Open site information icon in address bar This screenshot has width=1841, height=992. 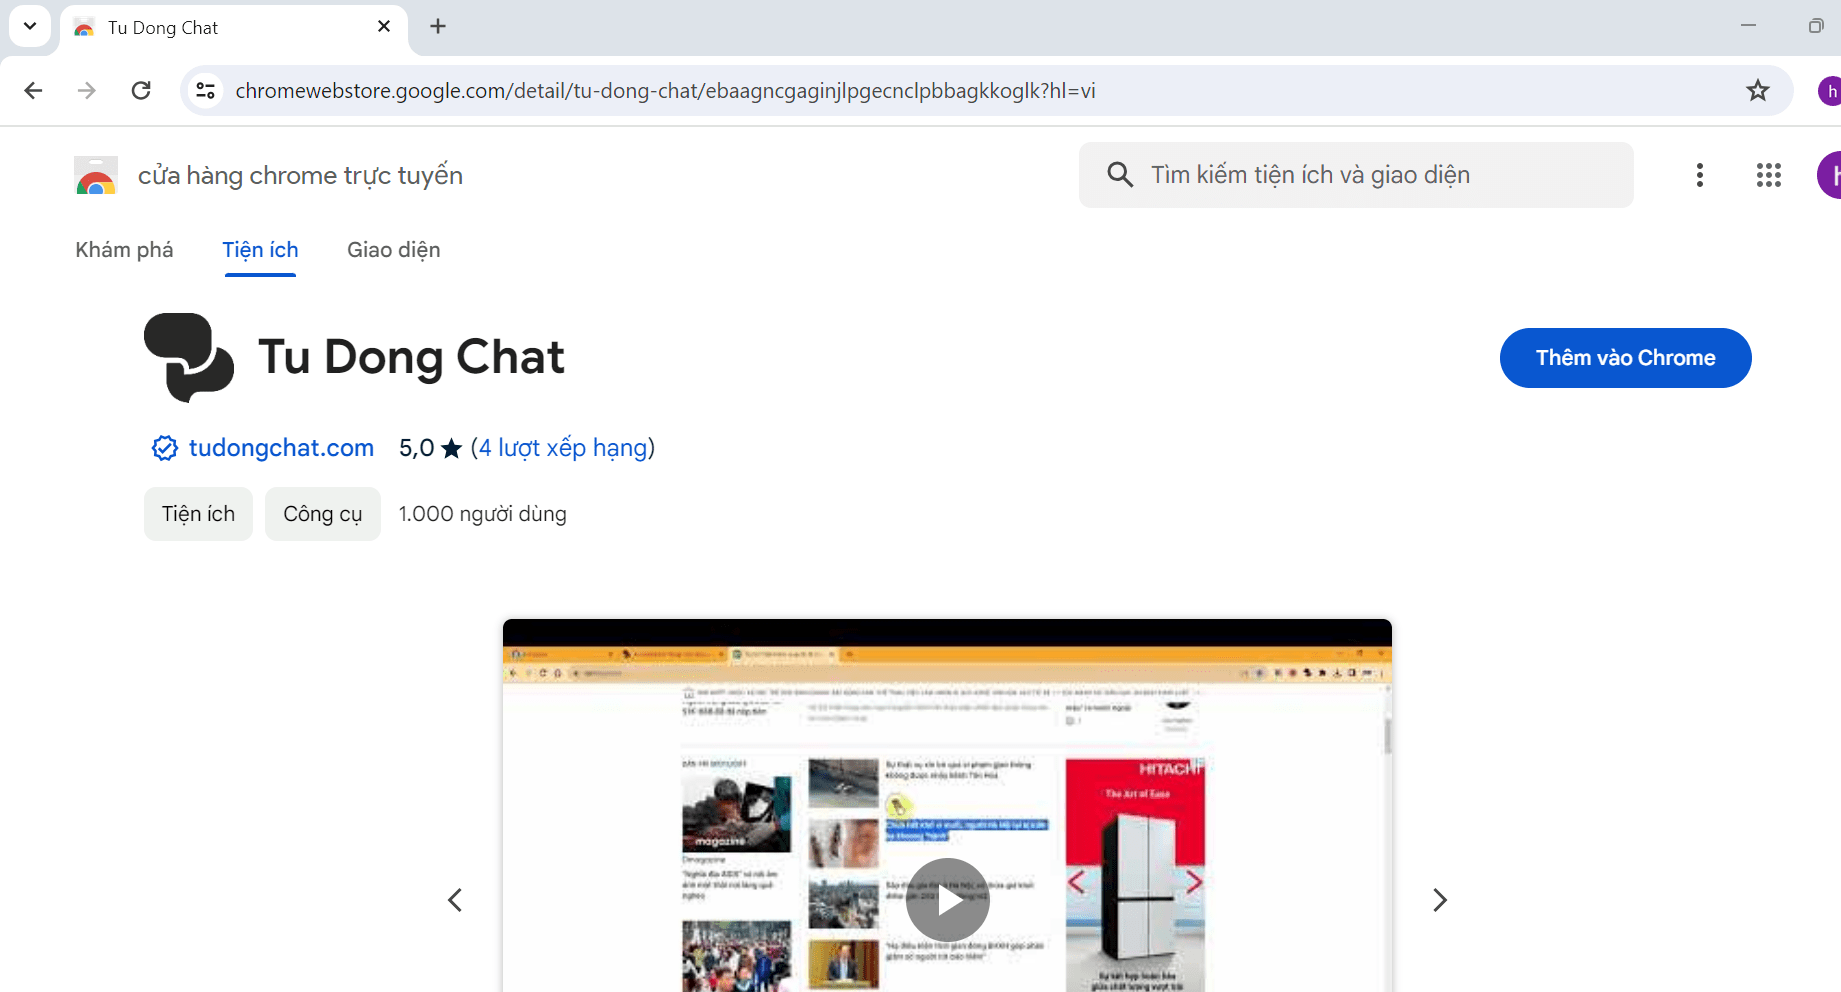206,91
